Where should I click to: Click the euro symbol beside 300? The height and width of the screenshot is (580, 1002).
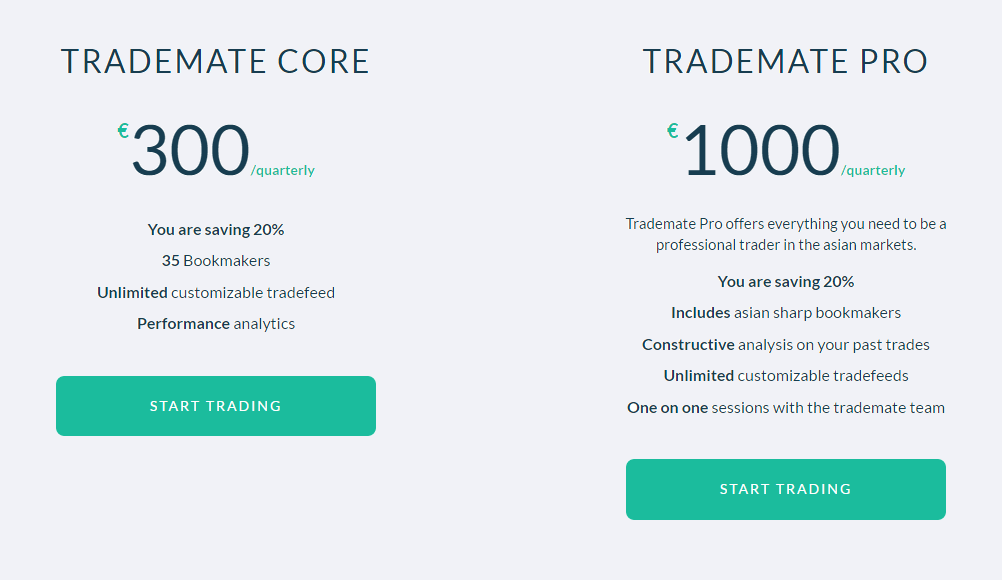coord(123,132)
